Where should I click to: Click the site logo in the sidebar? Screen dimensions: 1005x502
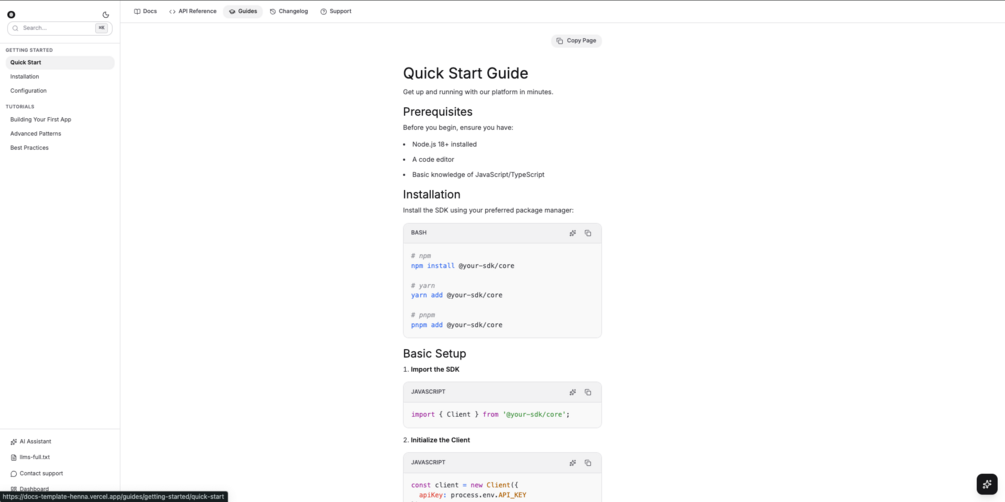[x=11, y=15]
